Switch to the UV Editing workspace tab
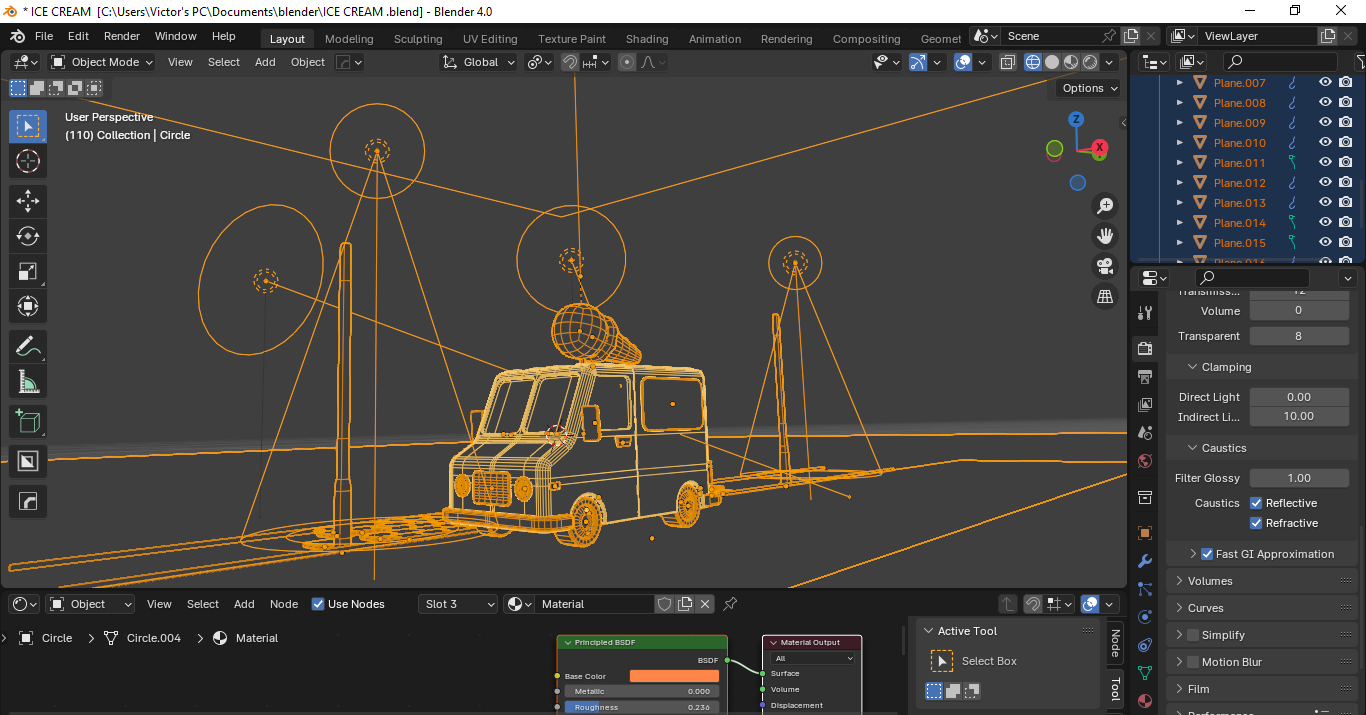 [x=490, y=39]
